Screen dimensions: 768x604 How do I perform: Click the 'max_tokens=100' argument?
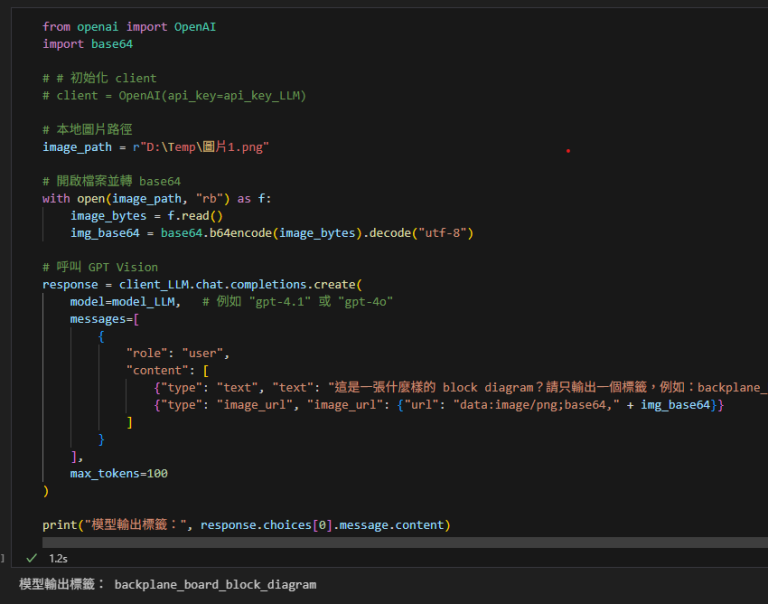click(x=119, y=474)
